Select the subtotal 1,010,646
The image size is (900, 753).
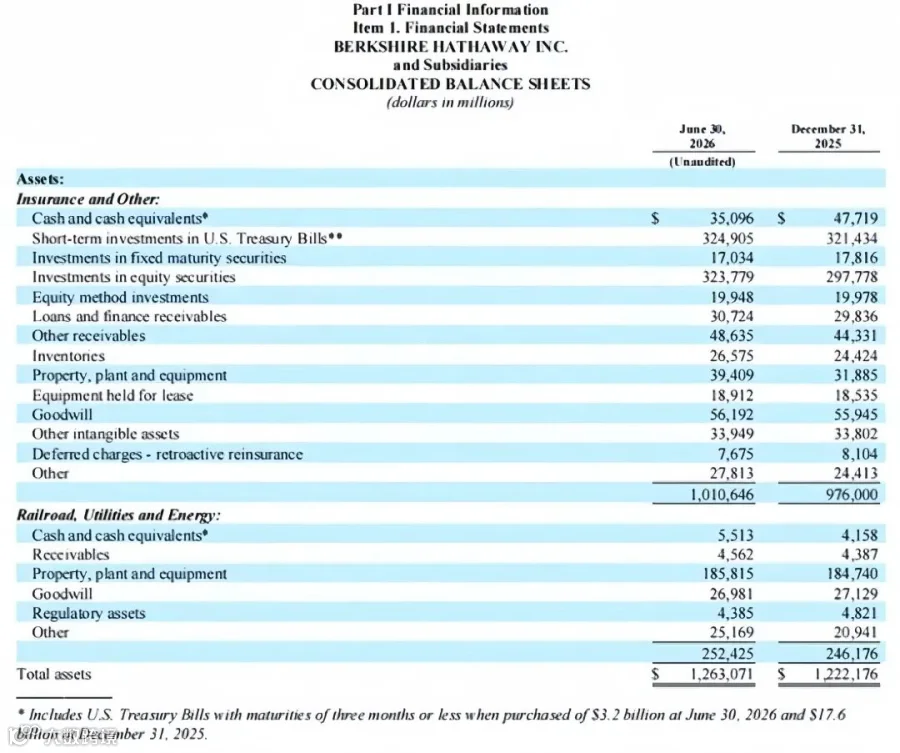(x=721, y=495)
